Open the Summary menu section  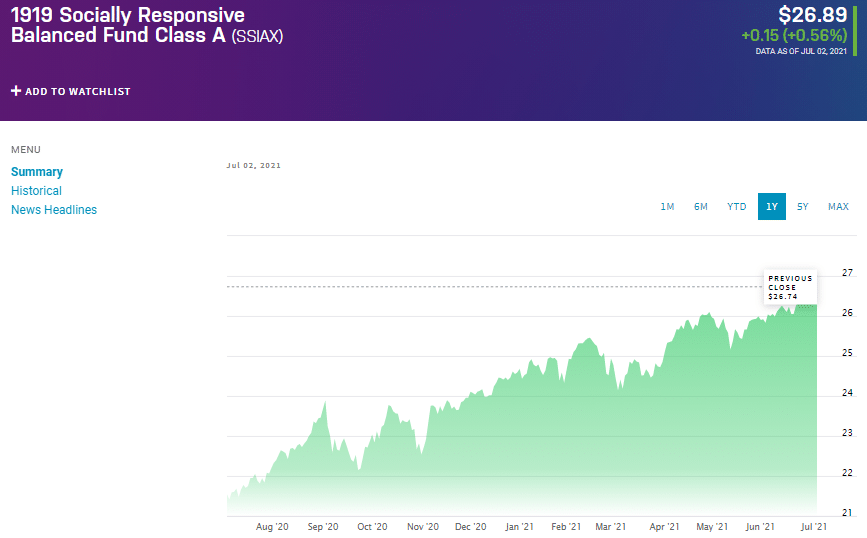[x=37, y=172]
